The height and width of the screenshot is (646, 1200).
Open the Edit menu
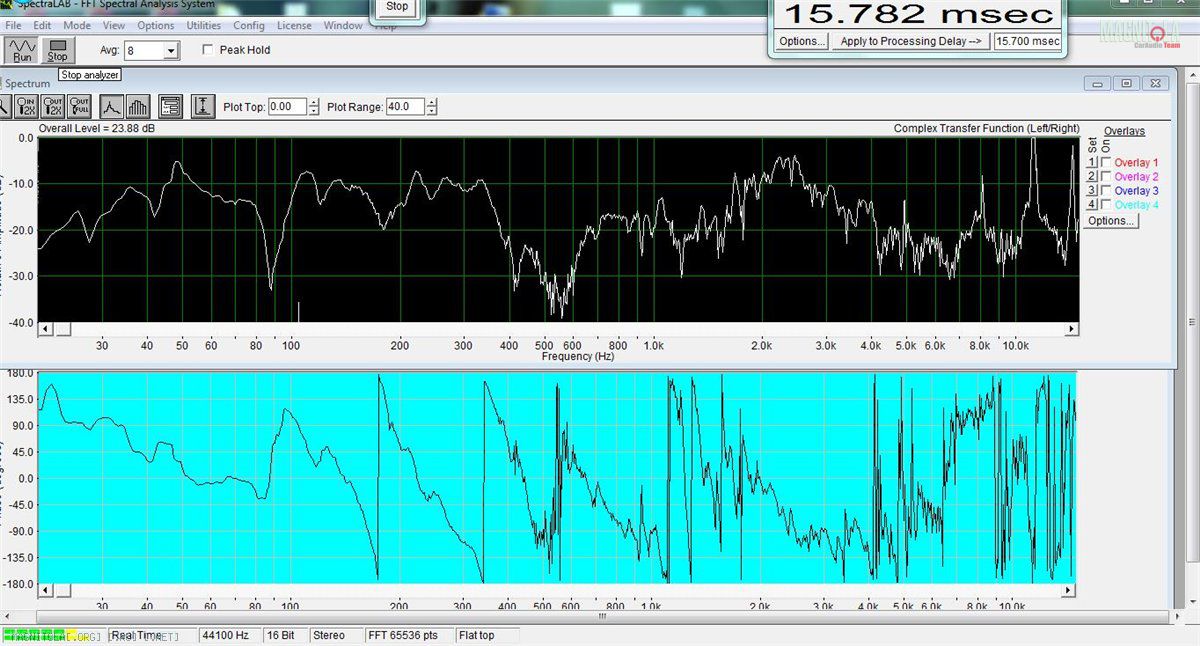point(42,25)
